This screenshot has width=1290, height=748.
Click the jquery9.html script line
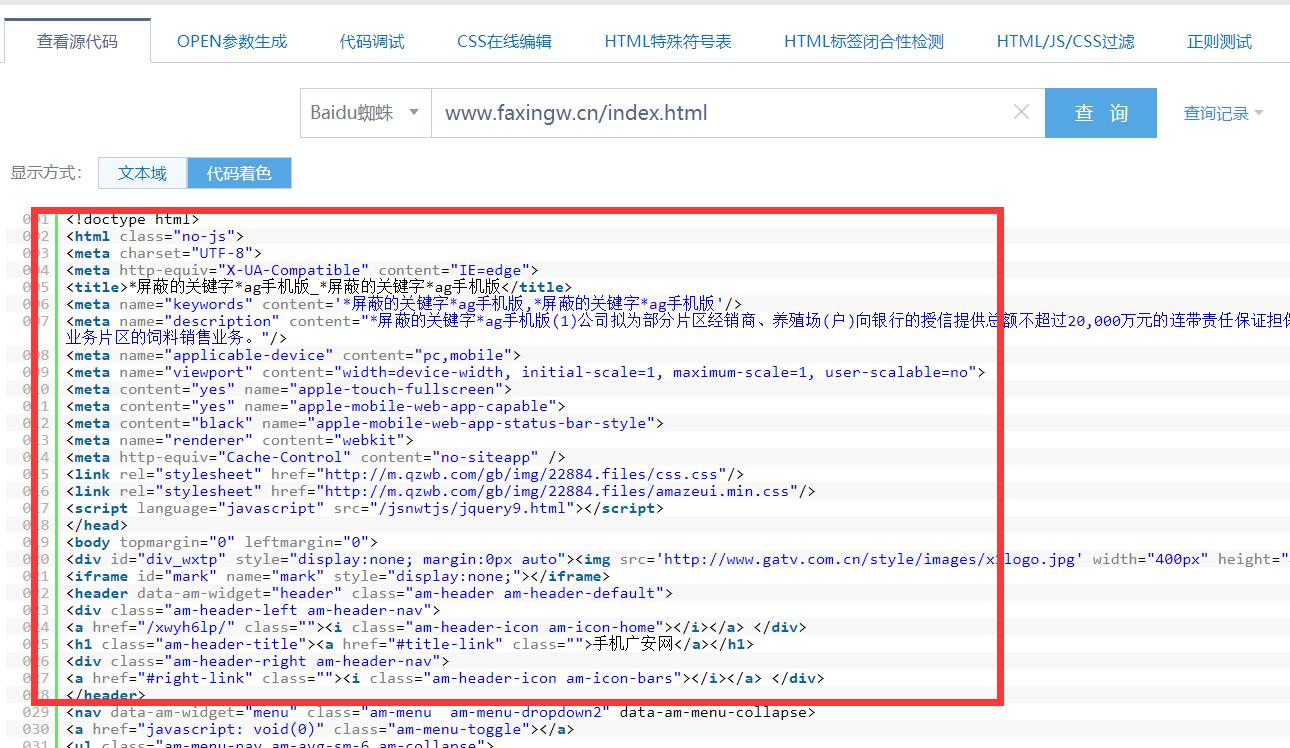[x=365, y=508]
